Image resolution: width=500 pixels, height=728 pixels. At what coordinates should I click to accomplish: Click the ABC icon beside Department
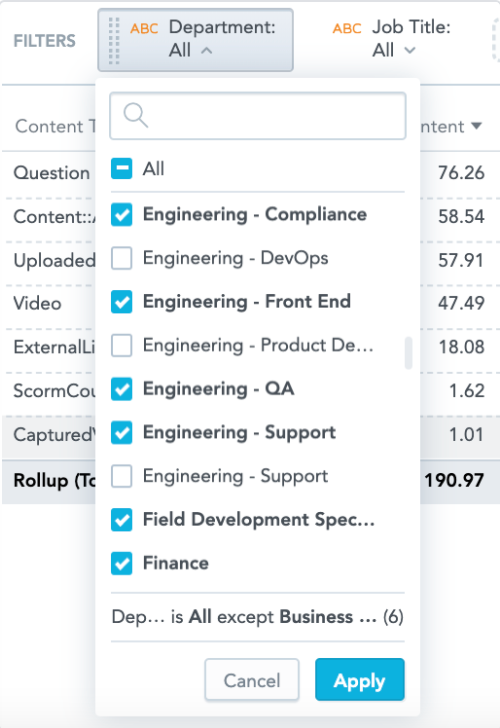click(x=144, y=29)
